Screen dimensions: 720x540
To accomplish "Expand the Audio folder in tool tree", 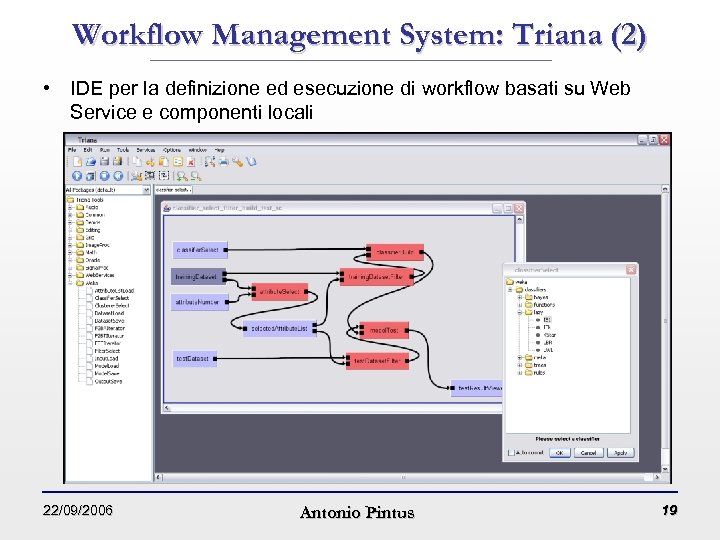I will click(x=70, y=208).
